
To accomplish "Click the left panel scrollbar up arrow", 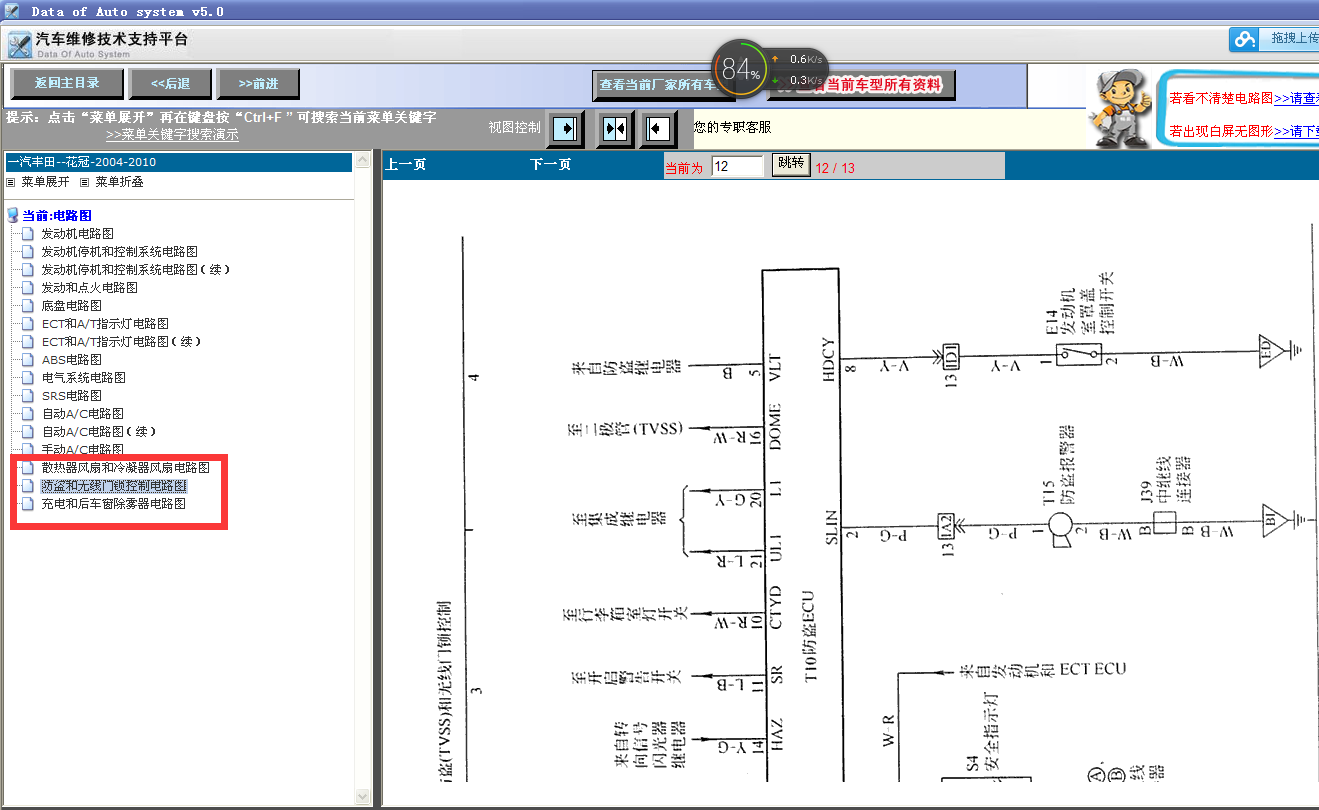I will [363, 161].
